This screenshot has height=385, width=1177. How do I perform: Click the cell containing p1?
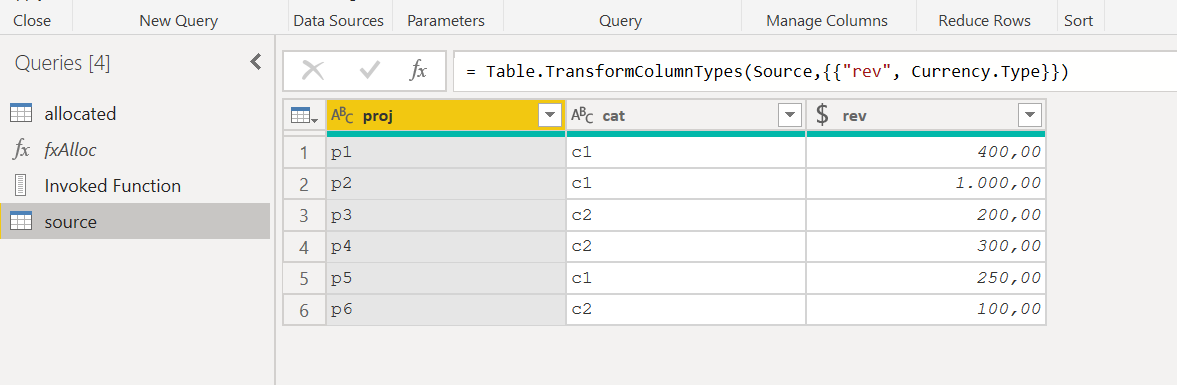click(446, 152)
